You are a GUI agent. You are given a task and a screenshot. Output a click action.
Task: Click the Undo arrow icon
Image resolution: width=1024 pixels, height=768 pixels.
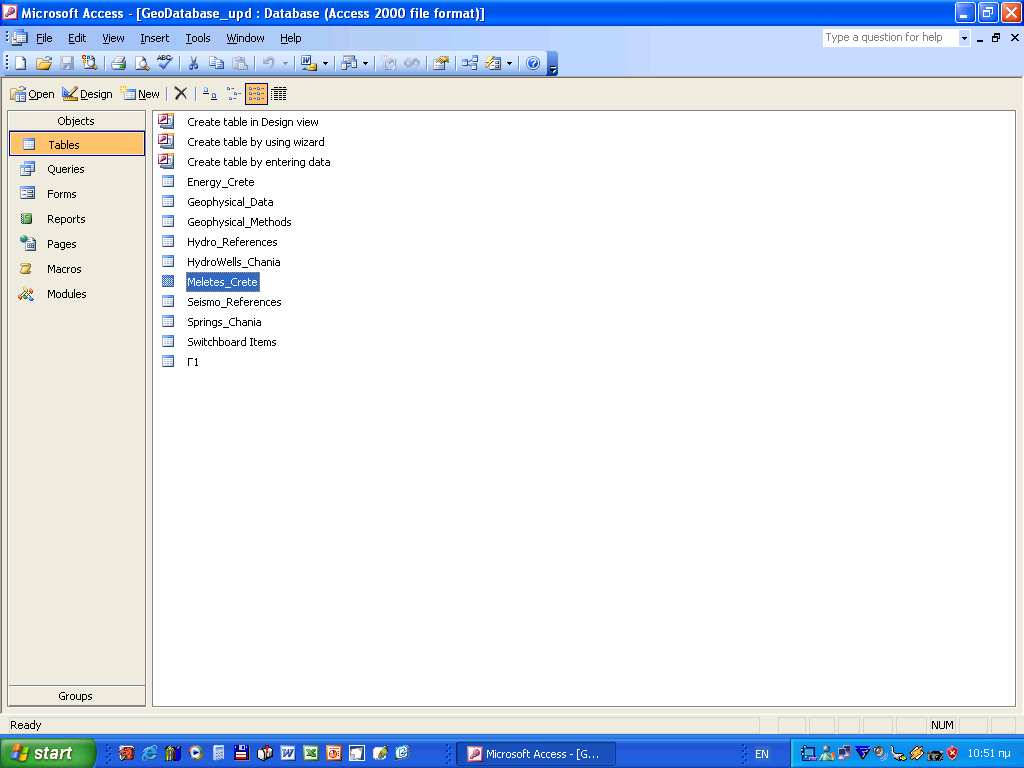(x=268, y=63)
